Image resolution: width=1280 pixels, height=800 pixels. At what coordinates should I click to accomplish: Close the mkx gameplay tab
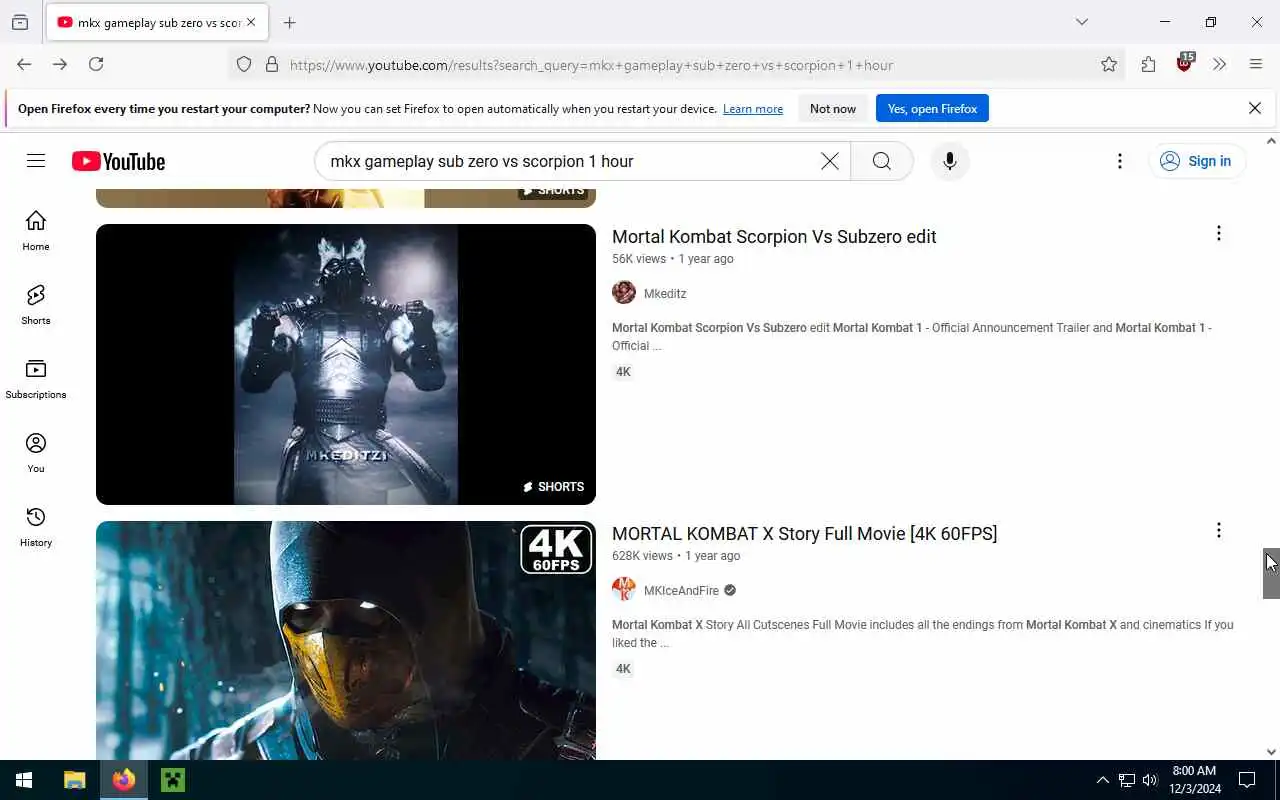pos(251,22)
